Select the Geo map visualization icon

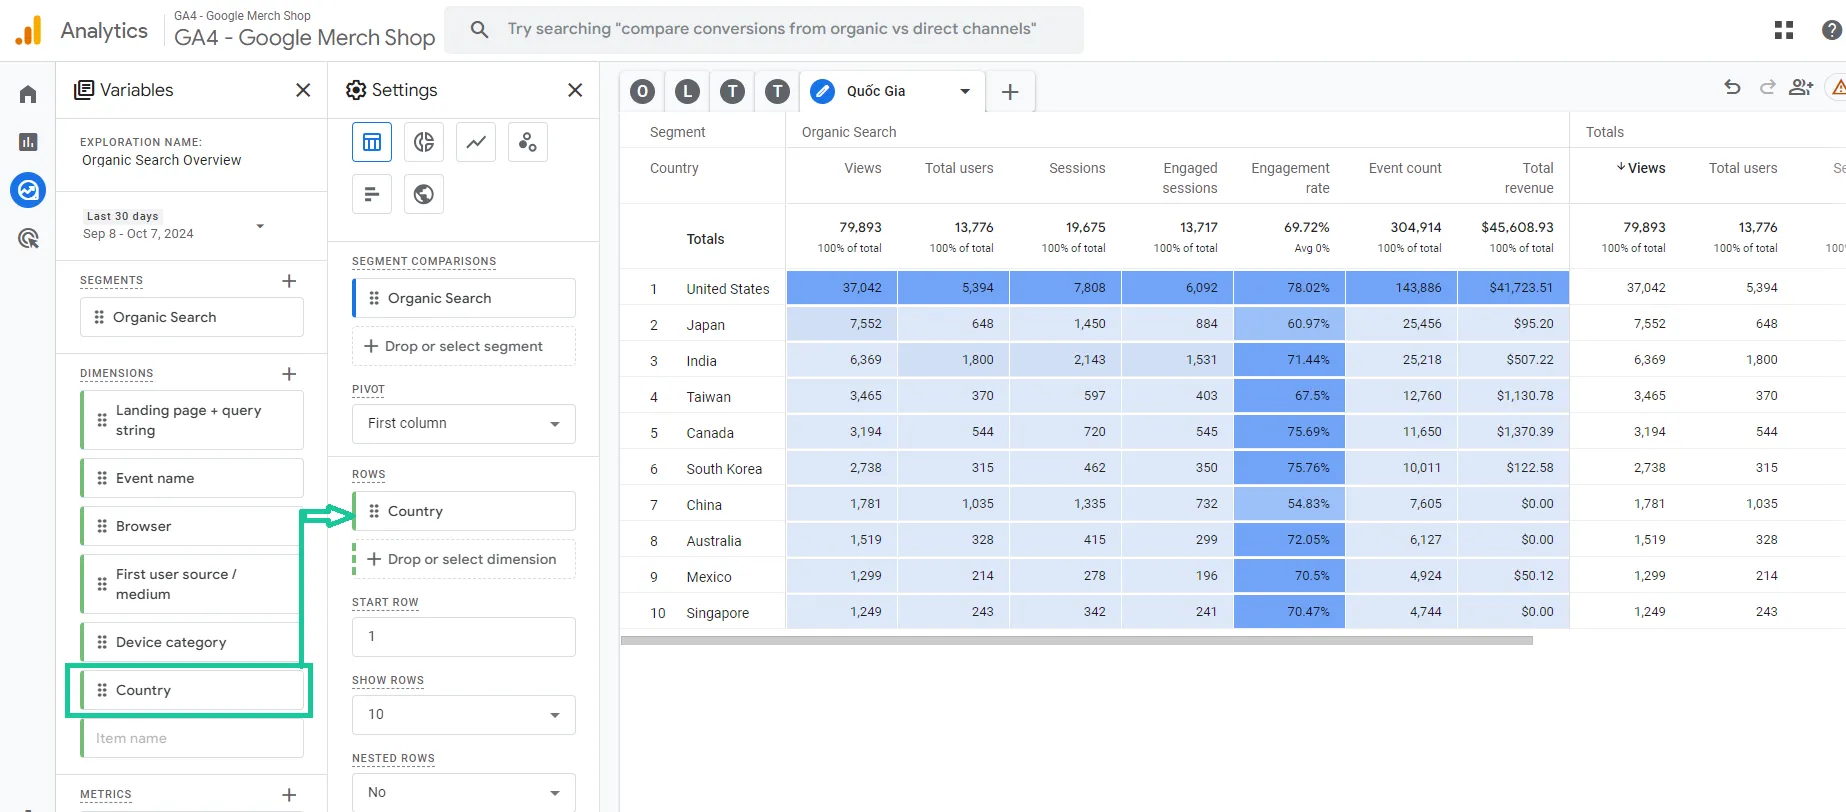424,194
